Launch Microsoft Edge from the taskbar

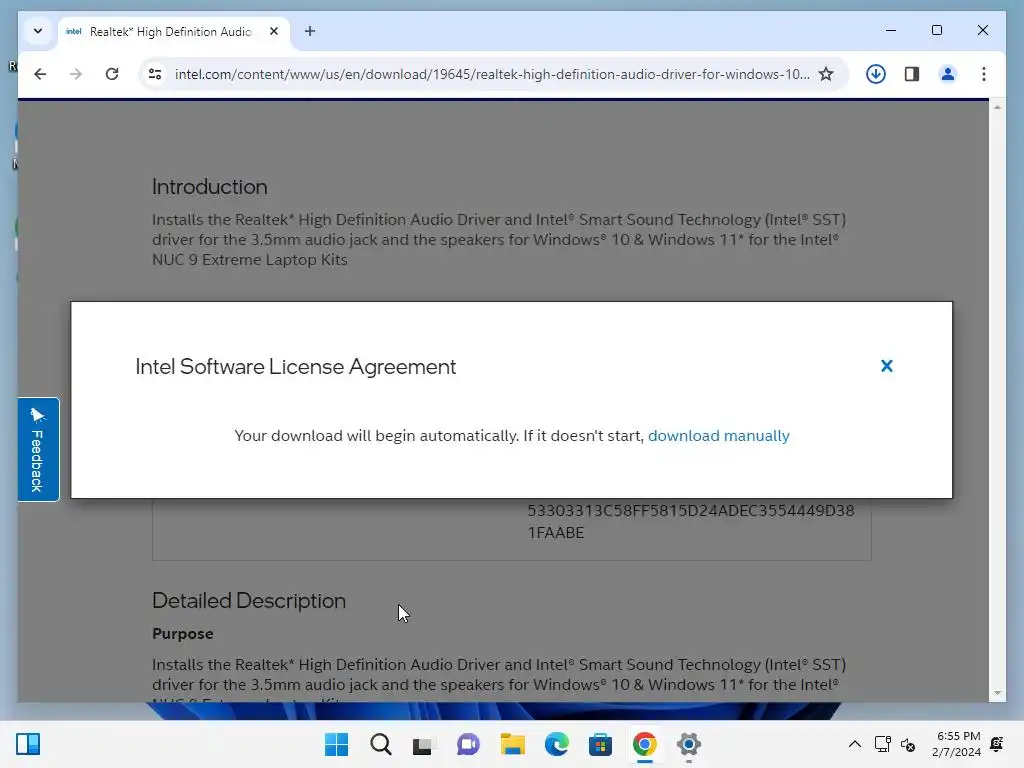point(556,744)
